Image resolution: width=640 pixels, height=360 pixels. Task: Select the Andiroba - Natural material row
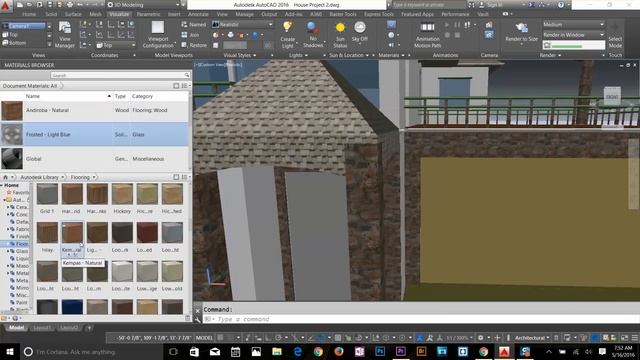point(95,110)
